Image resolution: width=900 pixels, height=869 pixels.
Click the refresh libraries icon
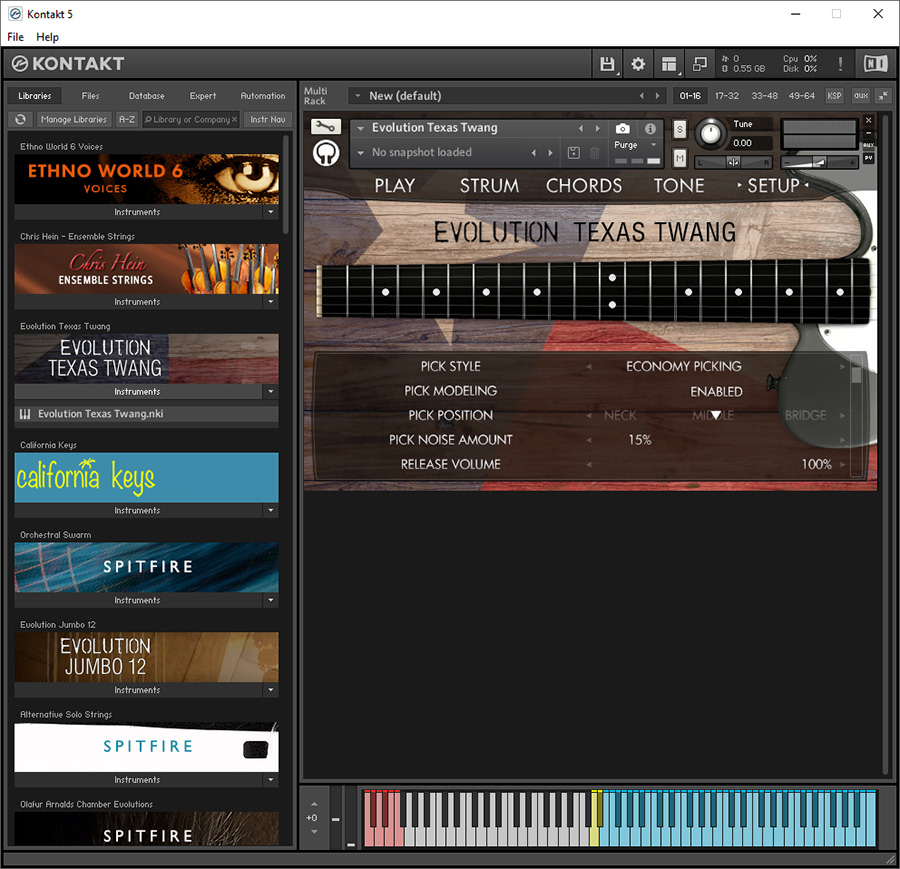[x=21, y=119]
